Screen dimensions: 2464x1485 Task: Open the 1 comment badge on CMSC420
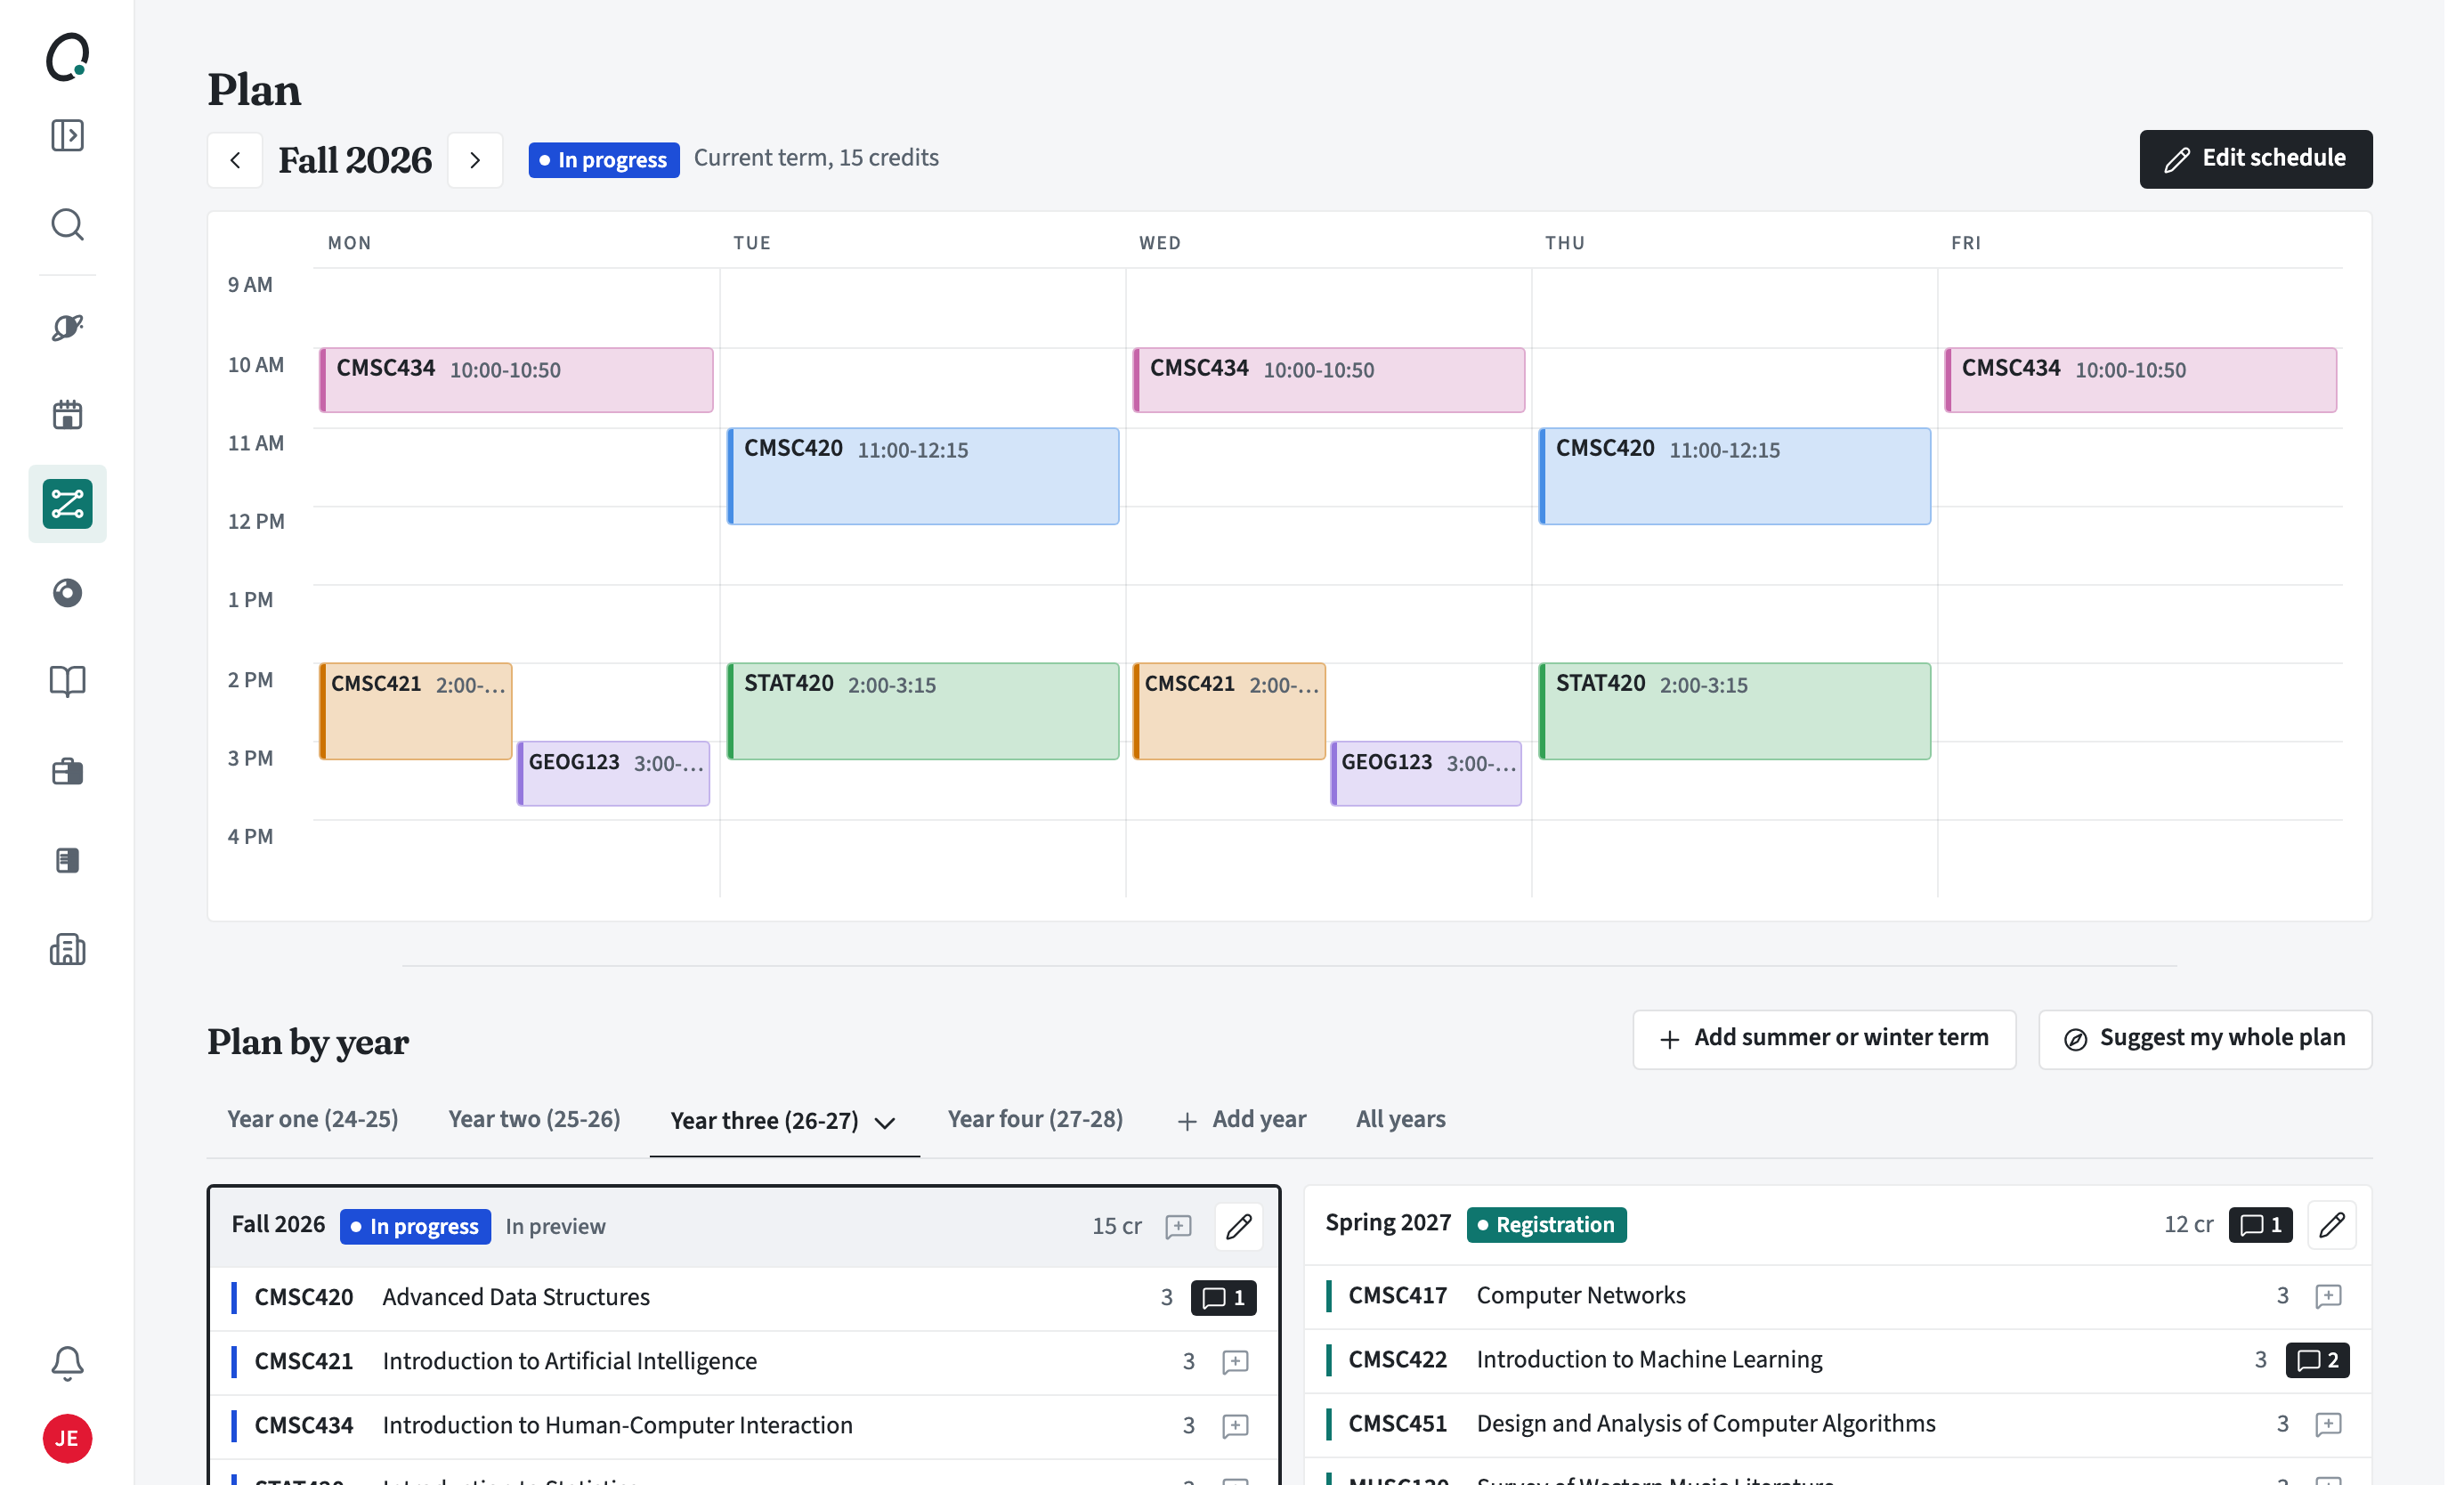[1223, 1297]
